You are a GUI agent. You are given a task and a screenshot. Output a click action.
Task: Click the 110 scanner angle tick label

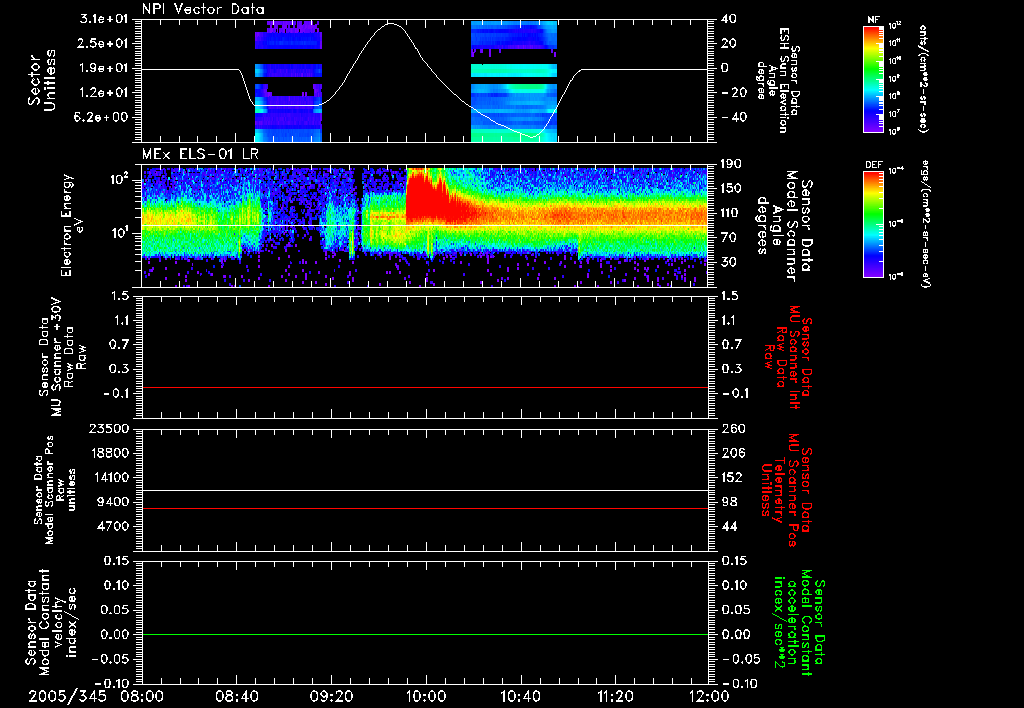click(731, 213)
